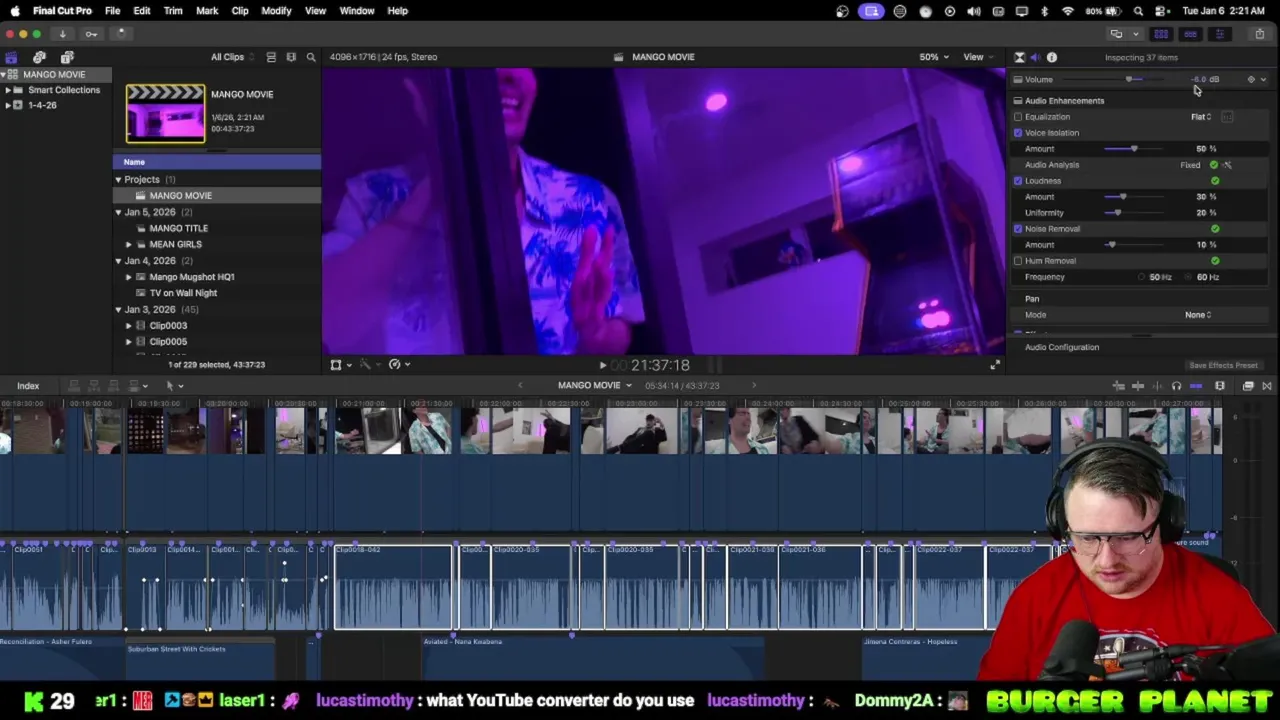Toggle browser clip appearance options icon

point(271,57)
